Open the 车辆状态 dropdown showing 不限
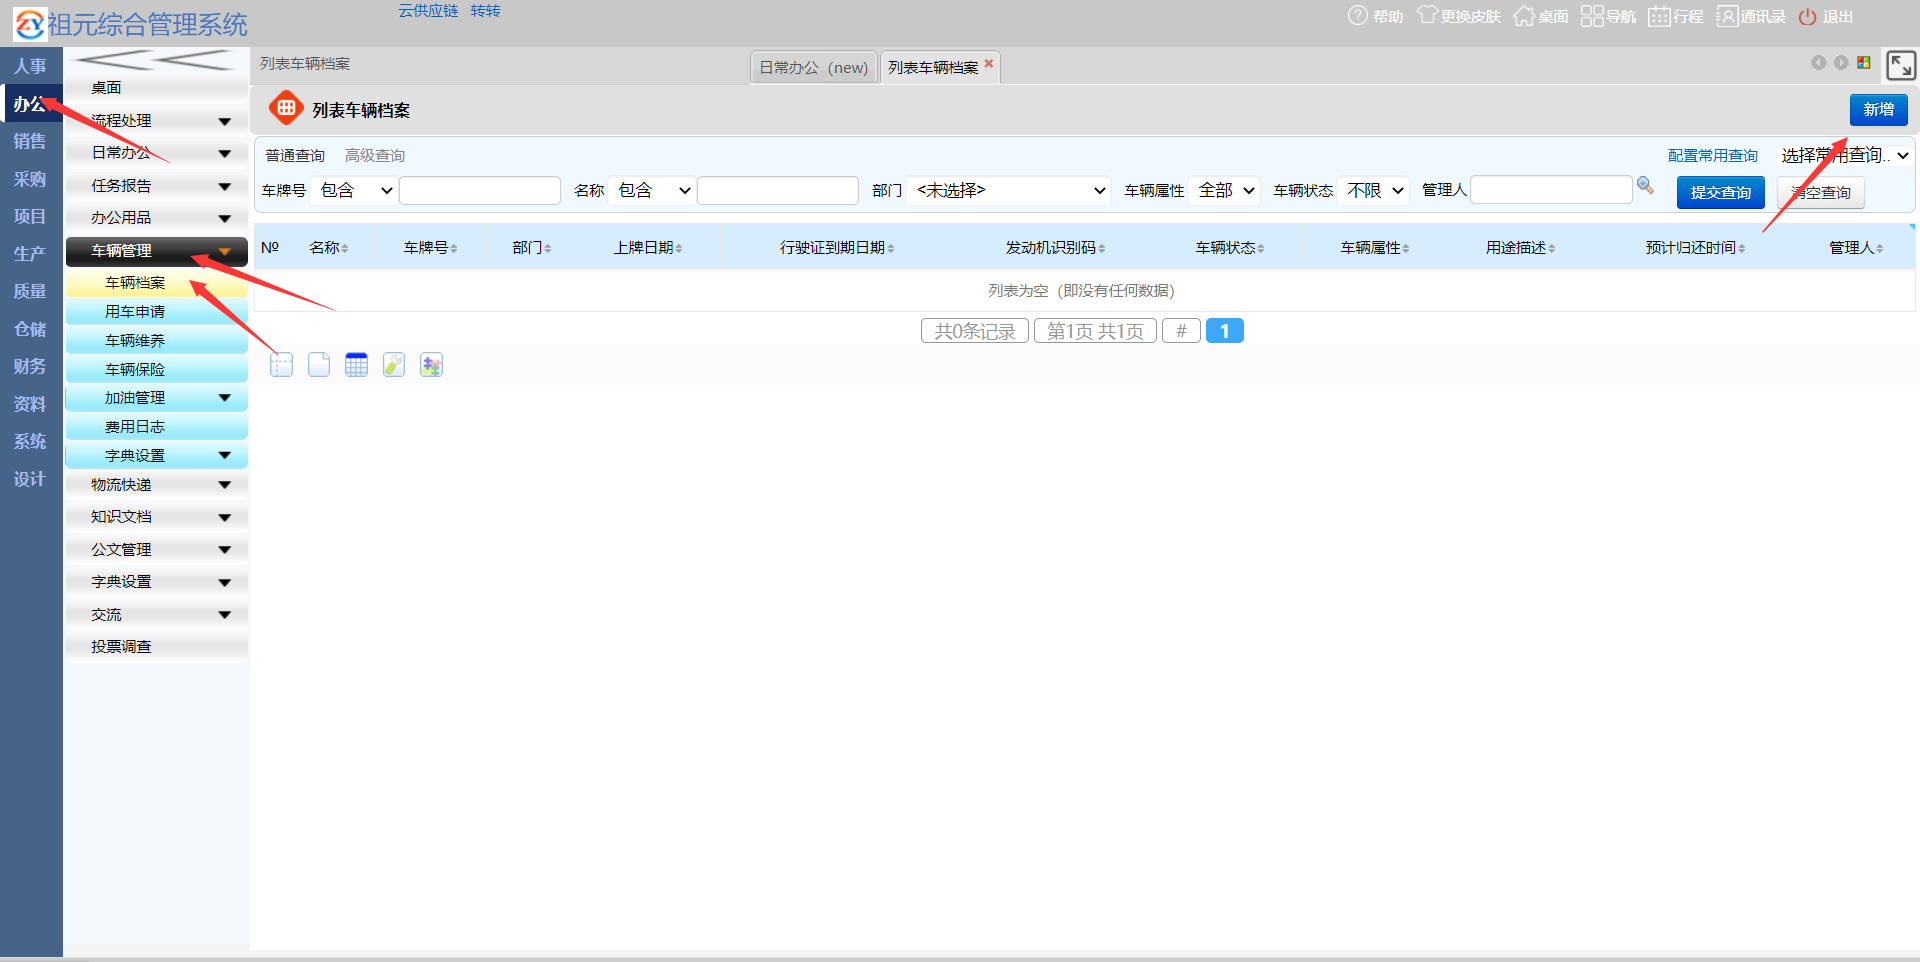1920x962 pixels. point(1374,190)
